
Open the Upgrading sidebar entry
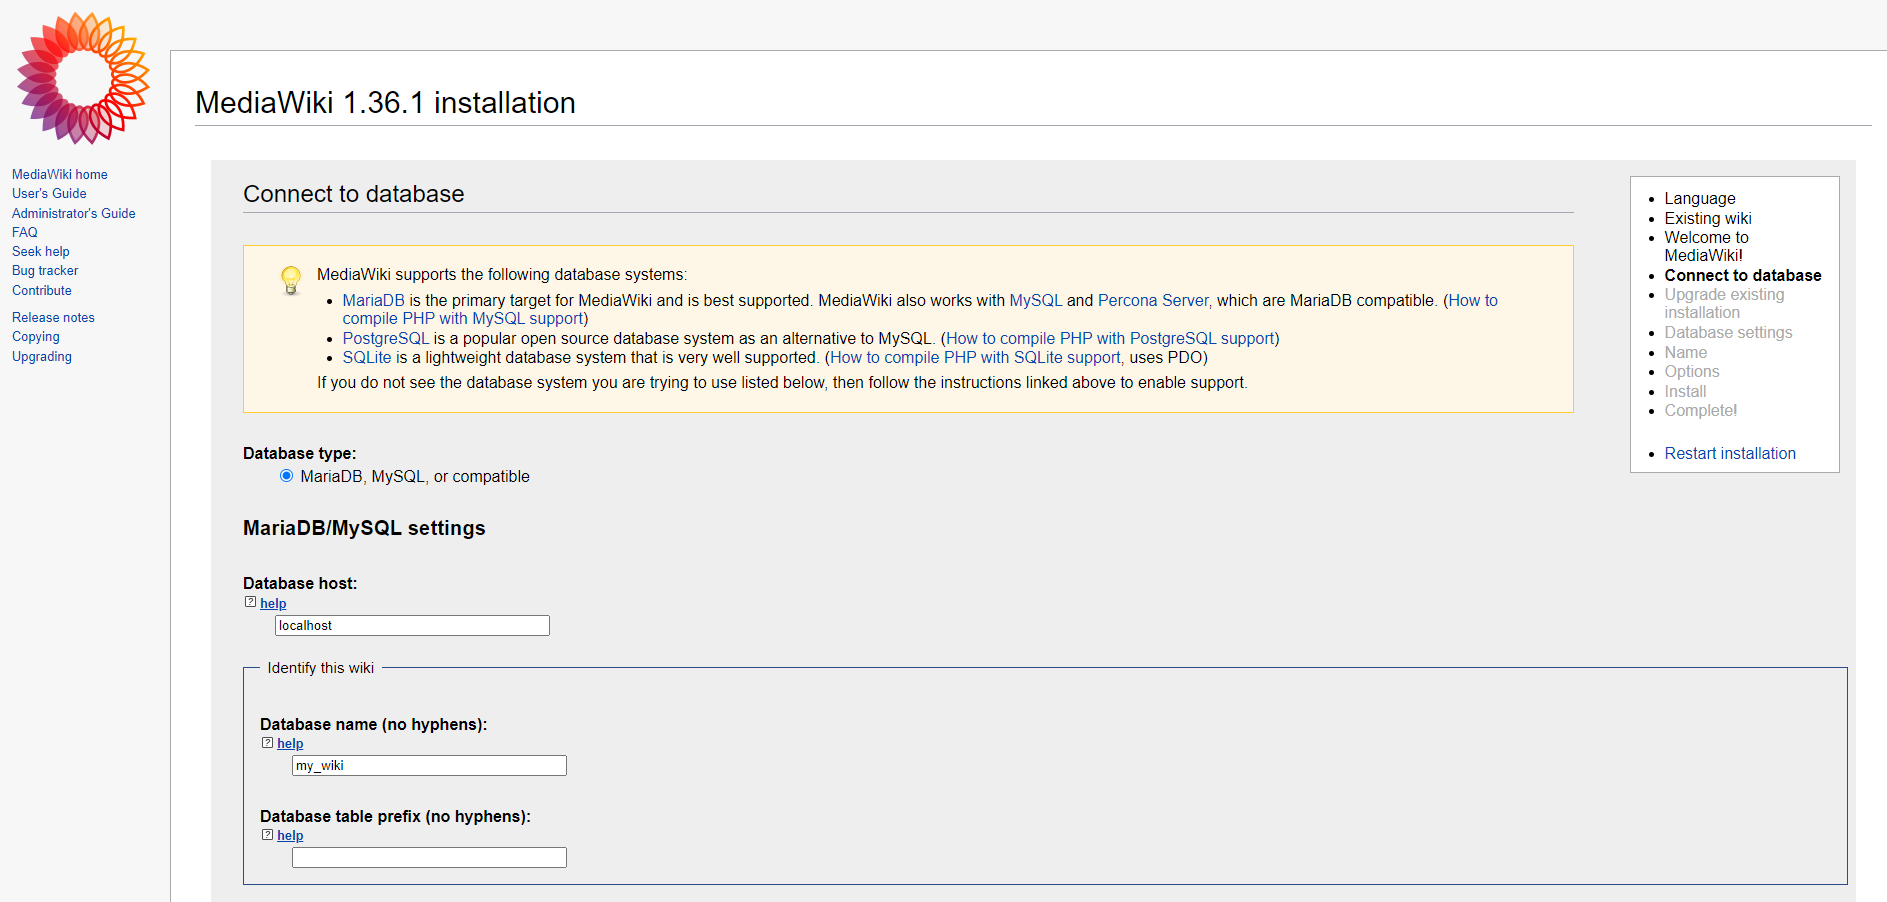click(x=41, y=356)
